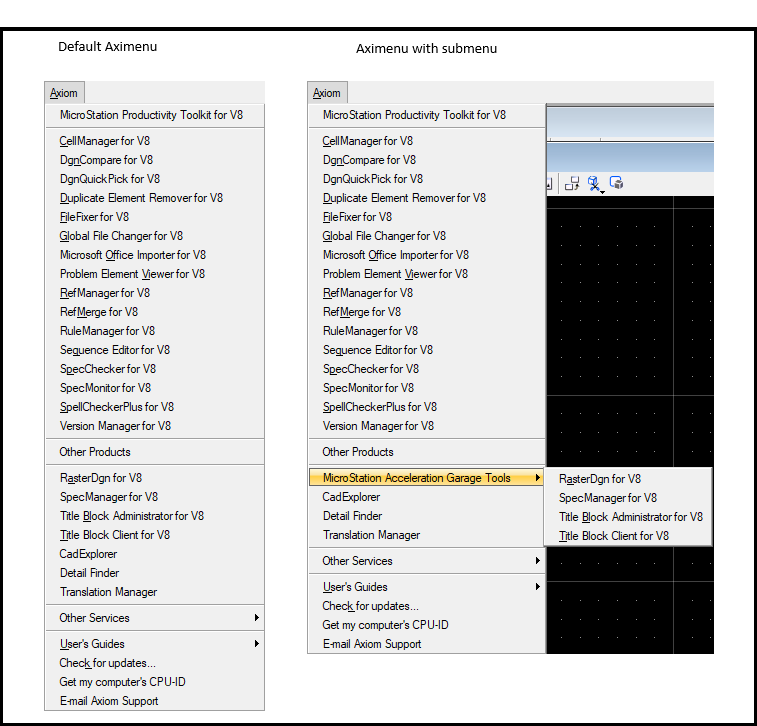
Task: Click the copy view windows toolbar icon
Action: pos(572,183)
